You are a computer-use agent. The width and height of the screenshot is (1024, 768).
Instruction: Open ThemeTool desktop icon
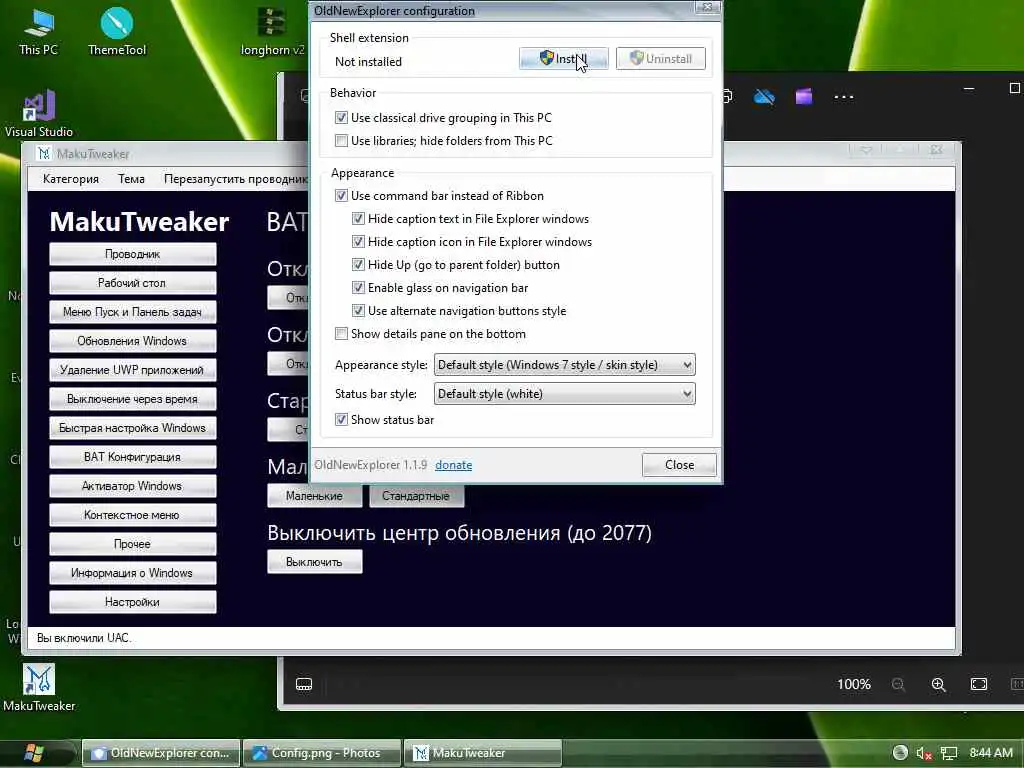coord(117,31)
